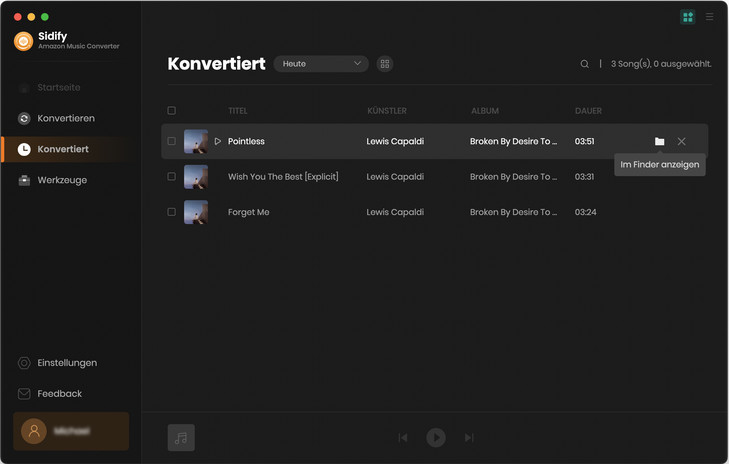Skip to next track
Viewport: 729px width, 464px height.
click(469, 437)
